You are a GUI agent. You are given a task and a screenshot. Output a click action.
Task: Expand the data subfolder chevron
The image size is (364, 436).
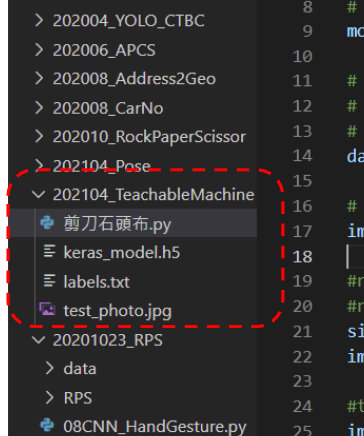tap(49, 368)
